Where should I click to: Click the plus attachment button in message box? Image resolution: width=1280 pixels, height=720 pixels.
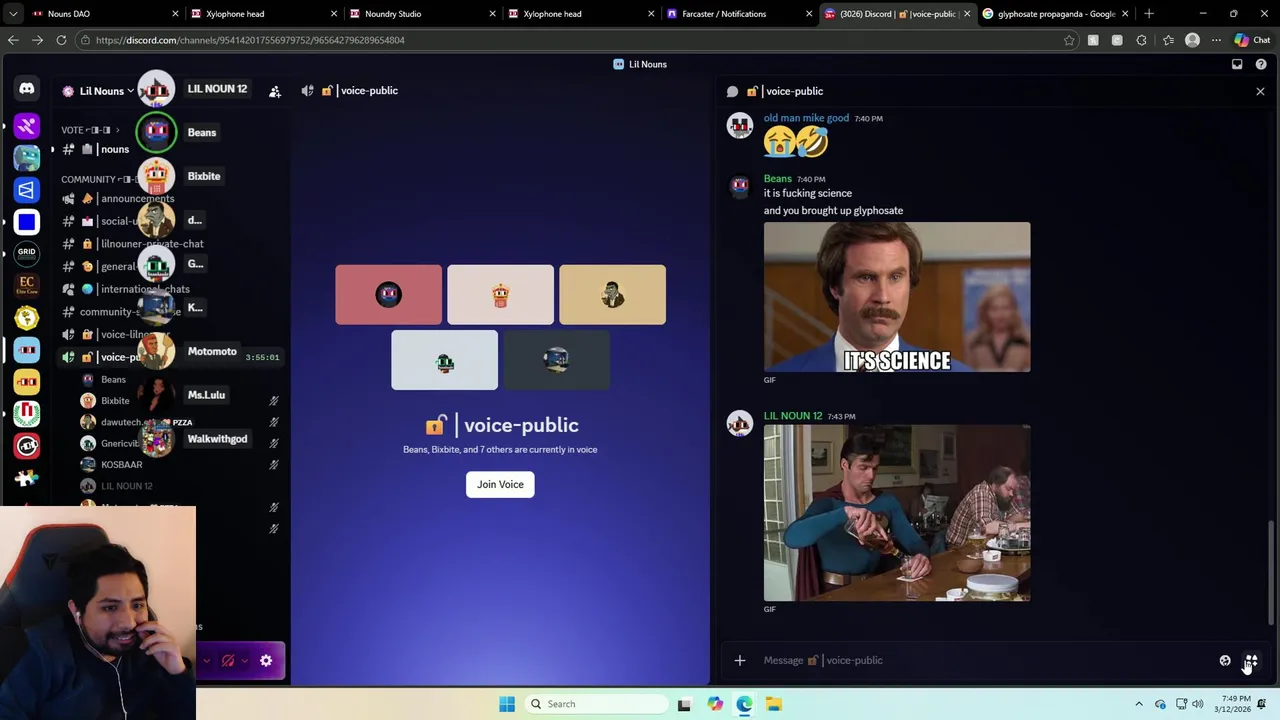[740, 660]
